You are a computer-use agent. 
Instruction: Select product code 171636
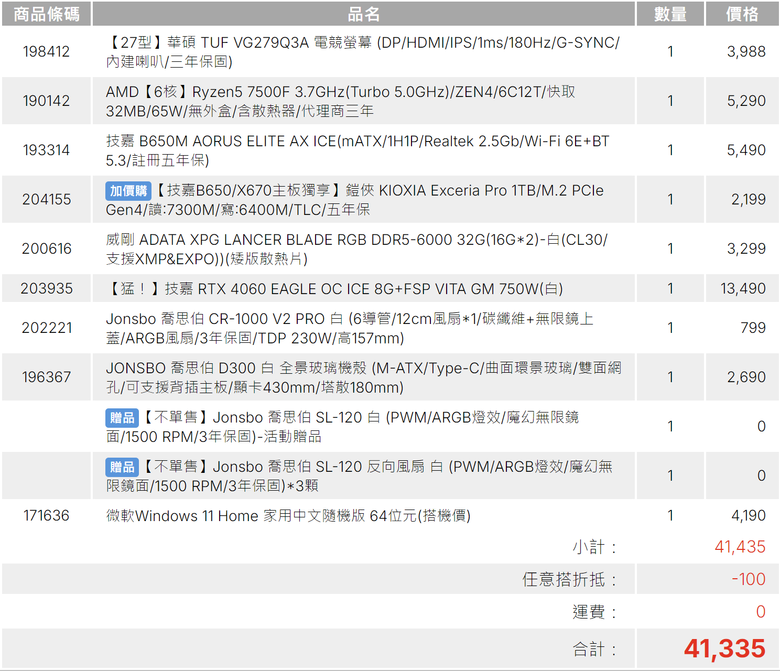point(46,515)
